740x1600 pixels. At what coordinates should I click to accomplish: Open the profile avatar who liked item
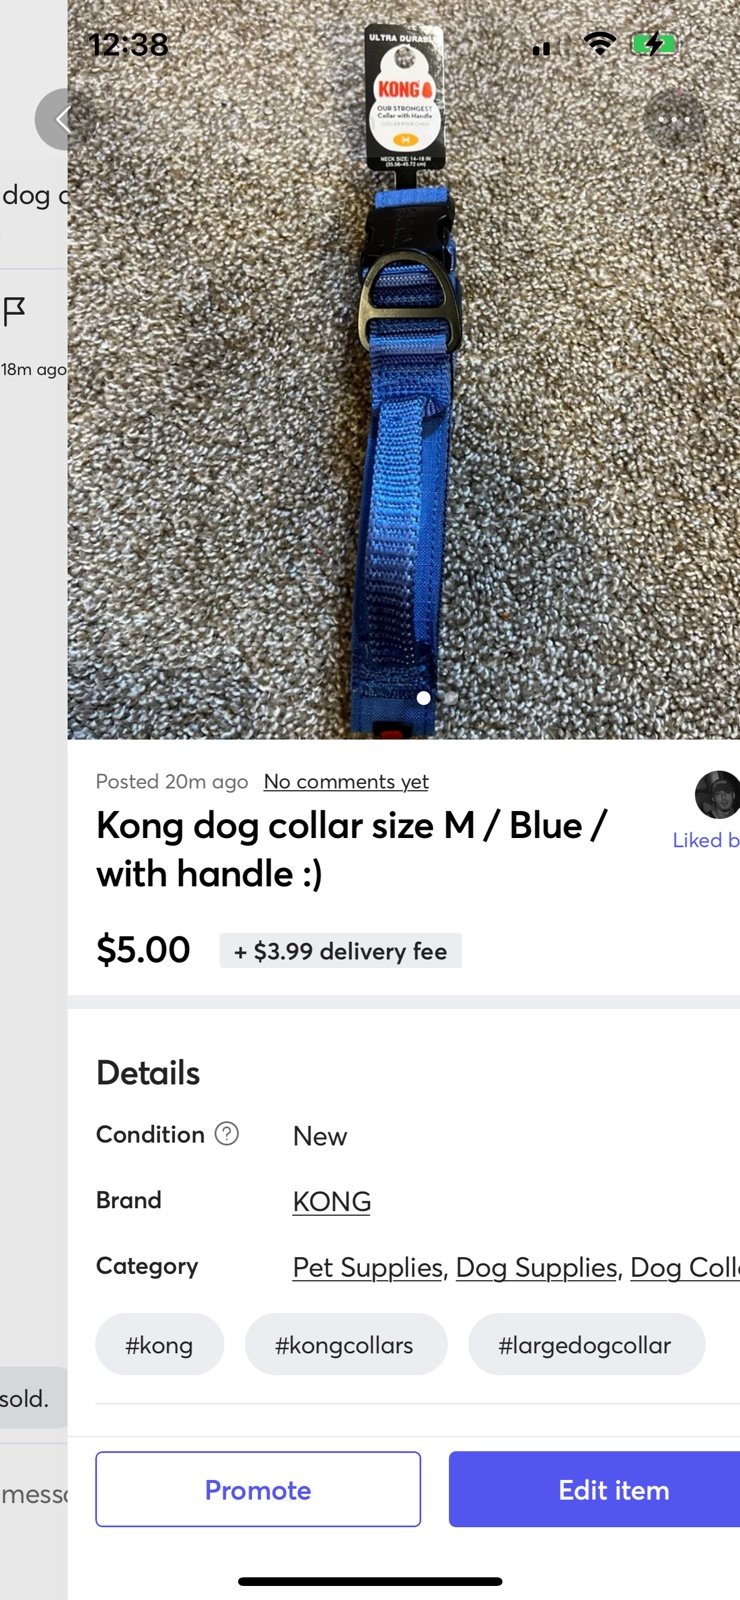(x=717, y=795)
